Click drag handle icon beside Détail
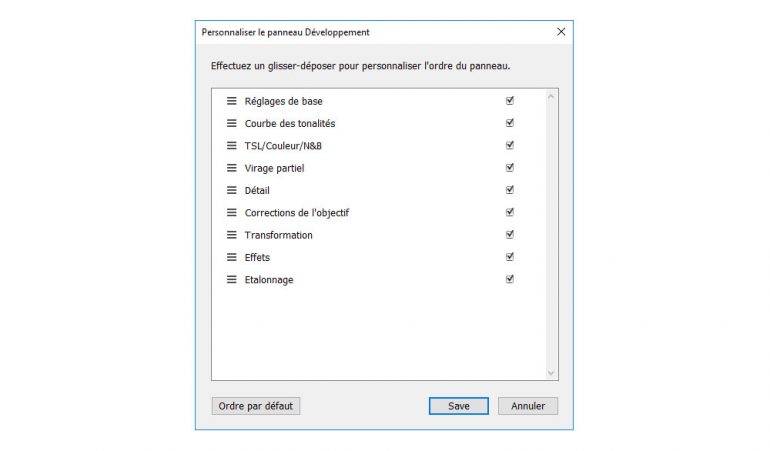Image resolution: width=770 pixels, height=451 pixels. click(231, 190)
